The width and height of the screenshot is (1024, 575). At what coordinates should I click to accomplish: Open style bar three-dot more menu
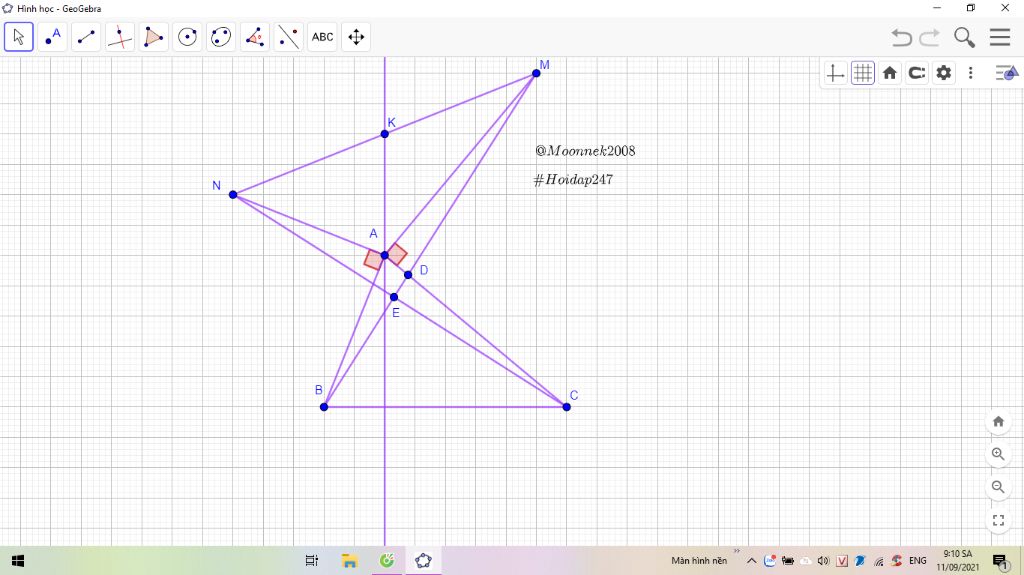[x=970, y=73]
